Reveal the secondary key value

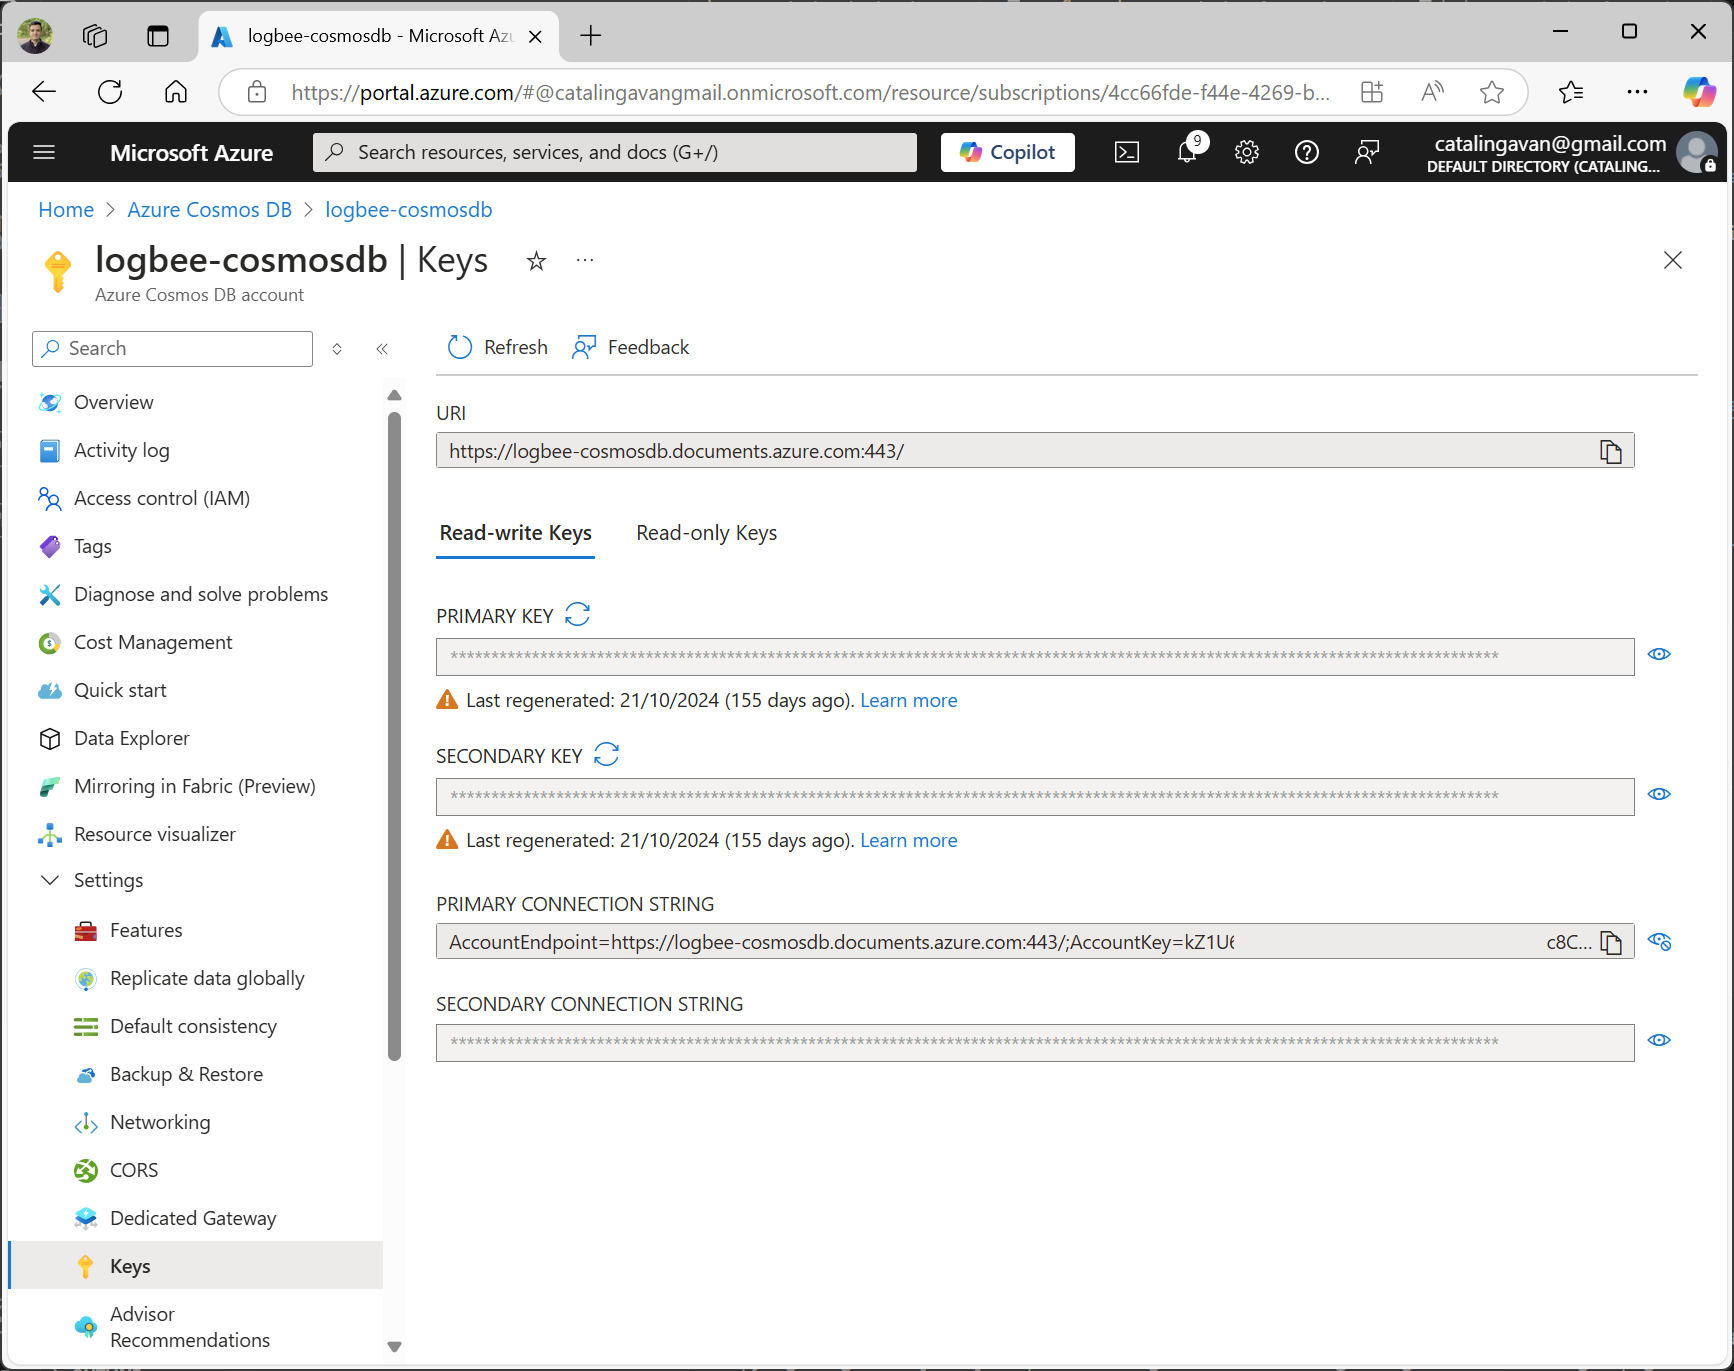click(1659, 794)
